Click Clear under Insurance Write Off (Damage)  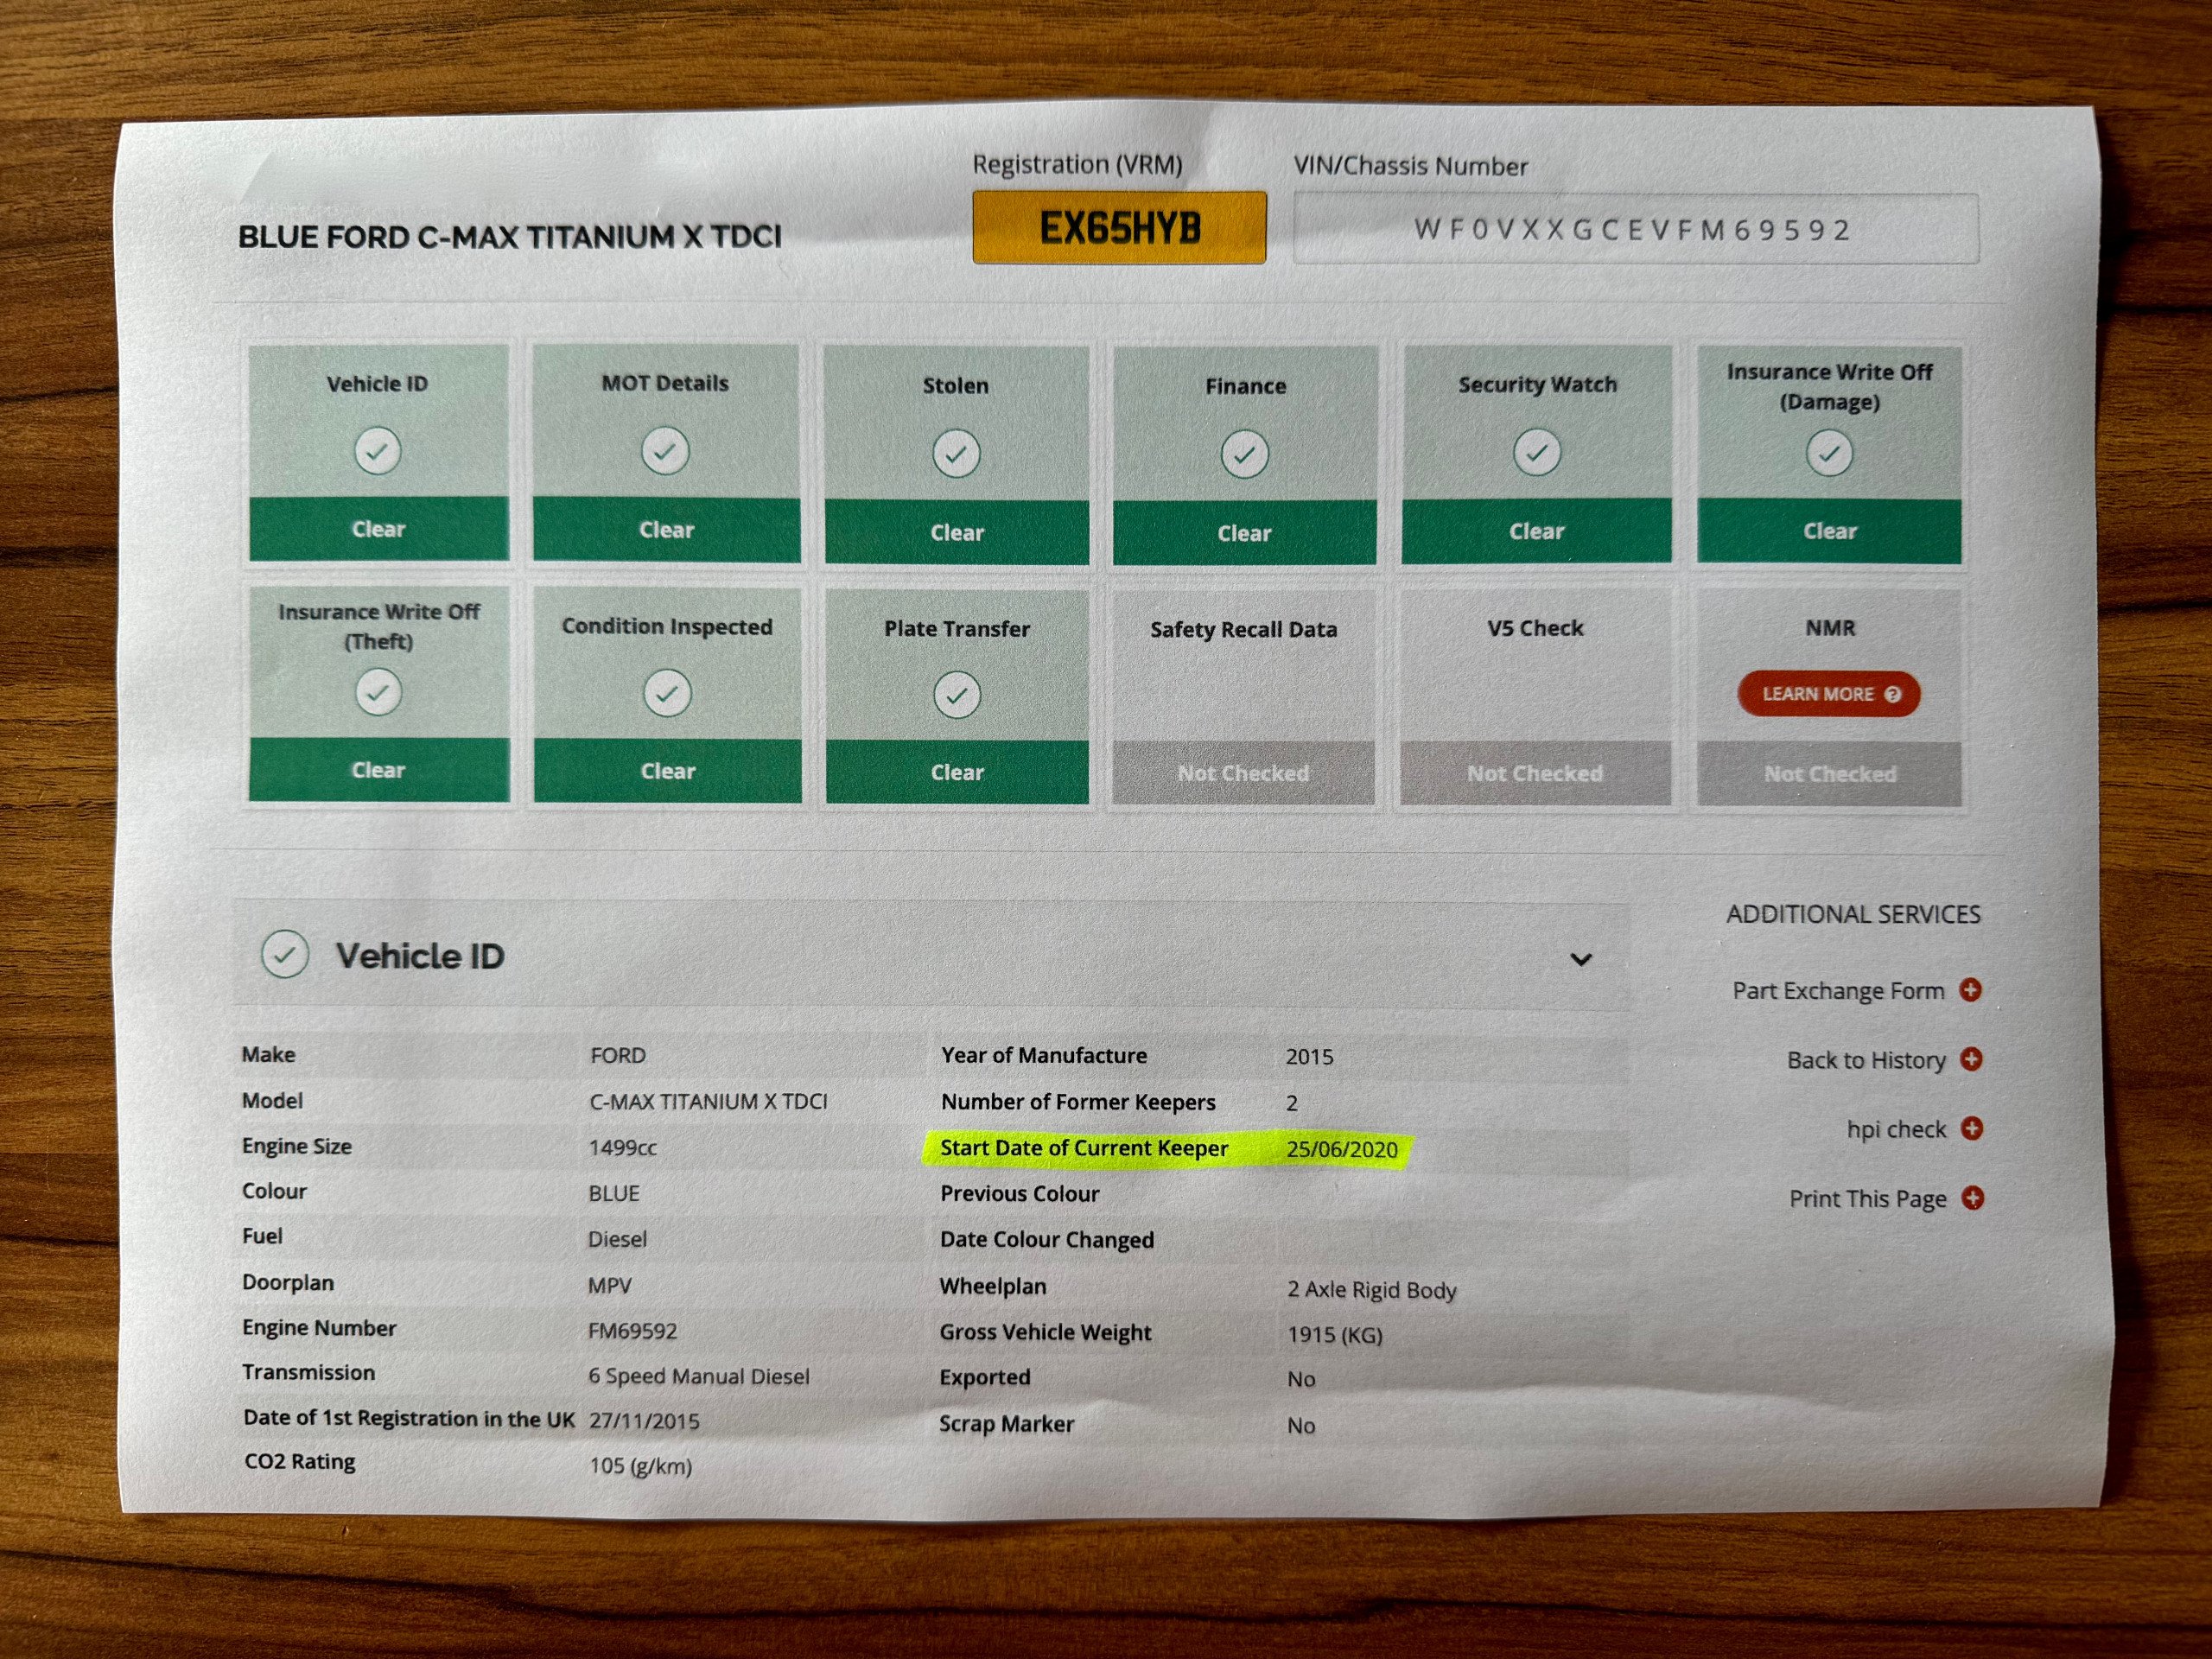tap(1829, 532)
